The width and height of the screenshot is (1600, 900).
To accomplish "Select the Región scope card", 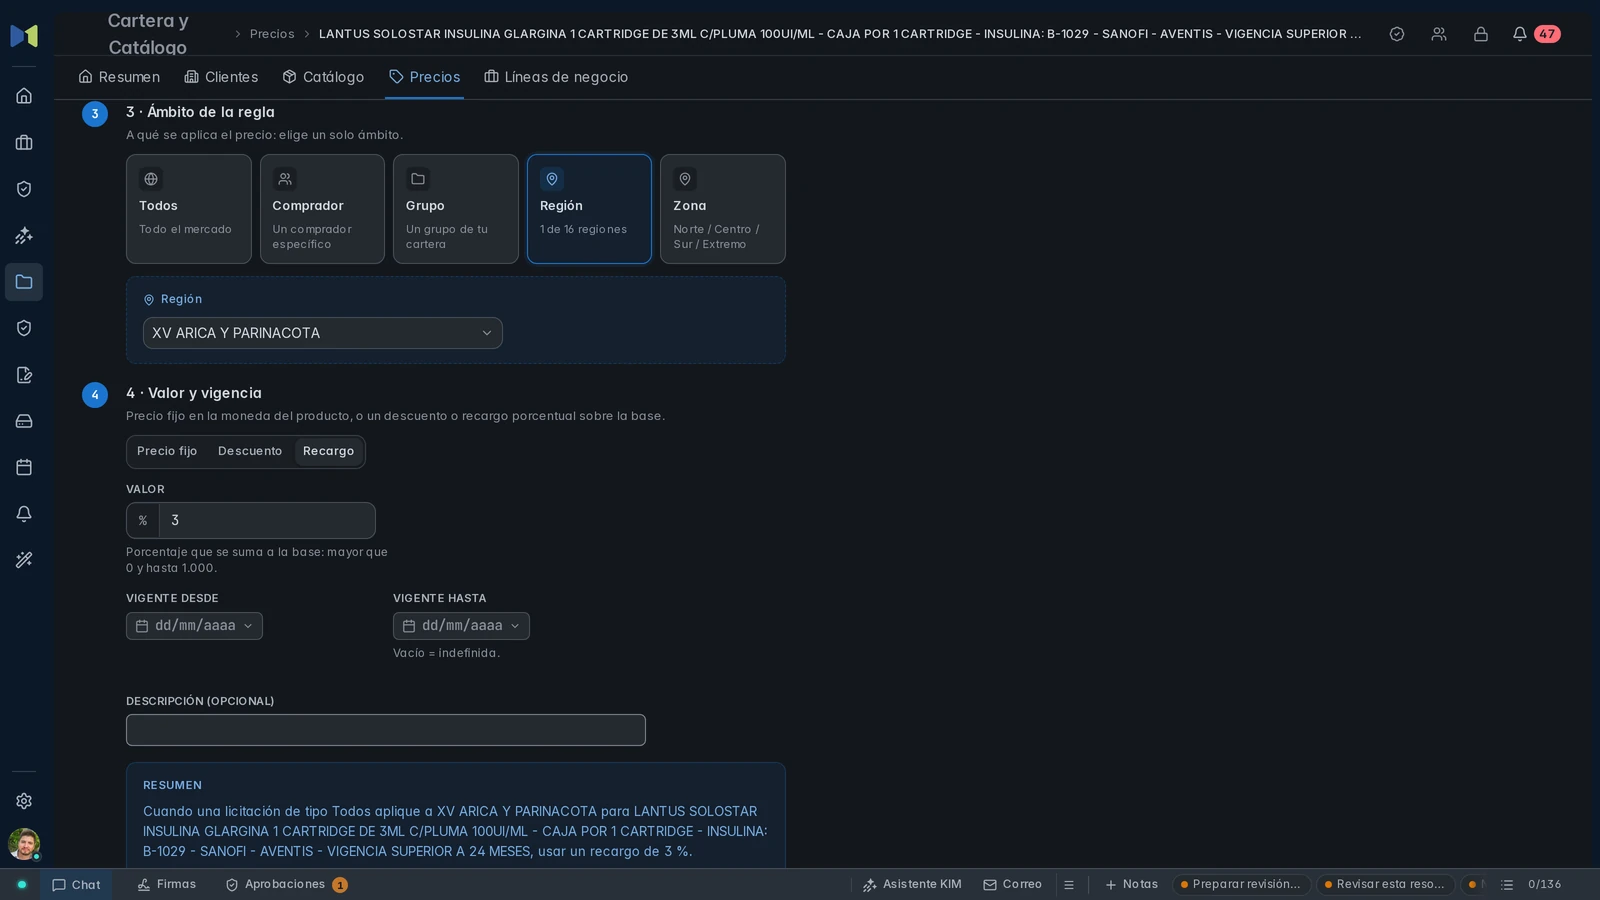I will click(x=589, y=209).
